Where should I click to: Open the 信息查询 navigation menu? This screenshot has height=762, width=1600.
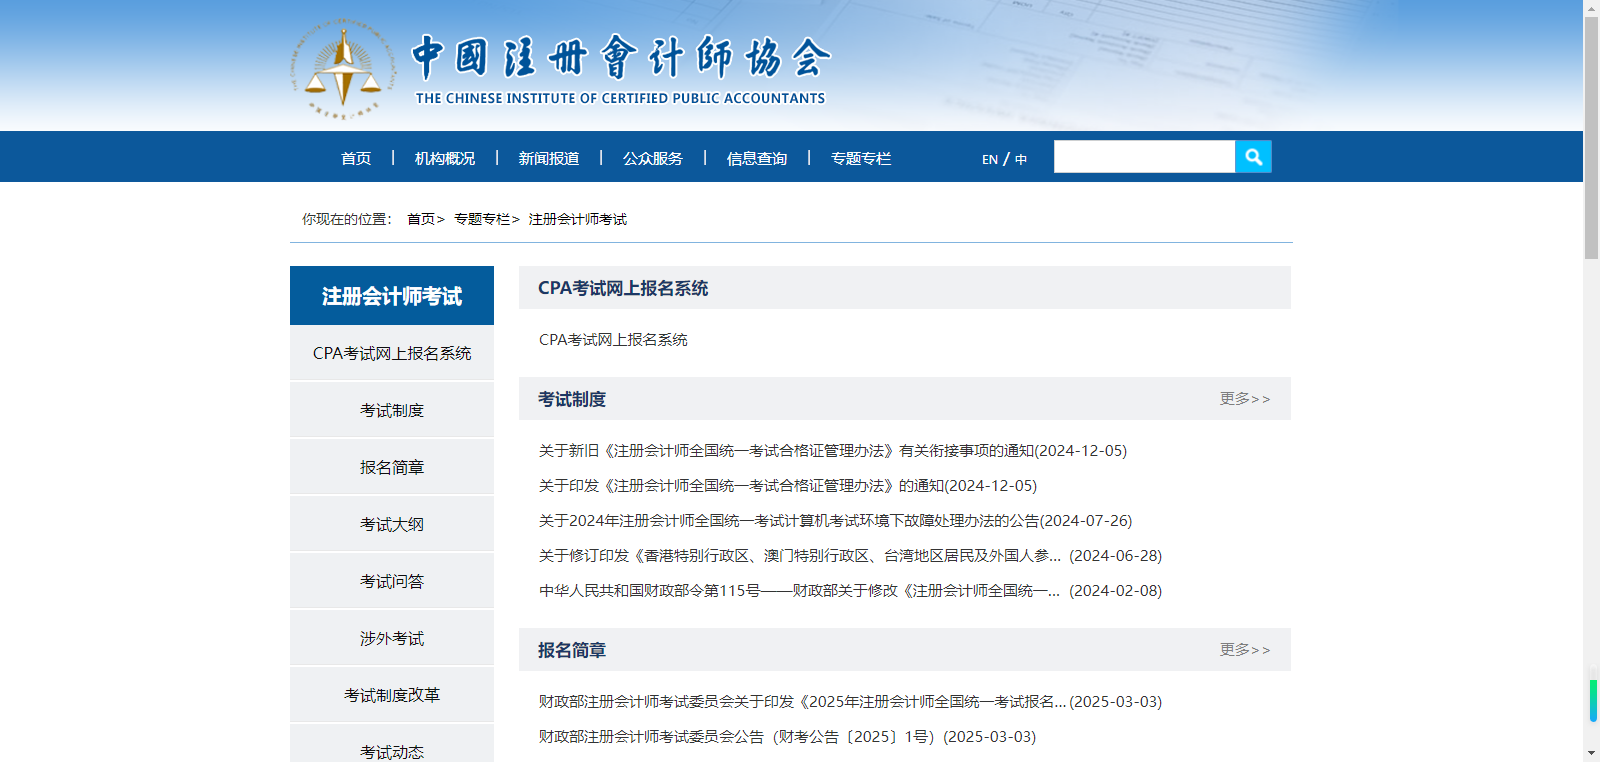pos(757,158)
